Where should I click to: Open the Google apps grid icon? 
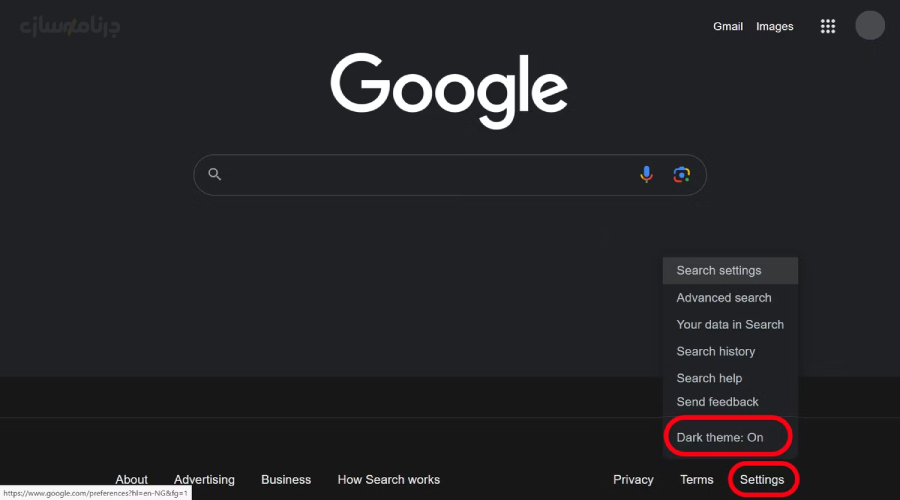pos(827,27)
